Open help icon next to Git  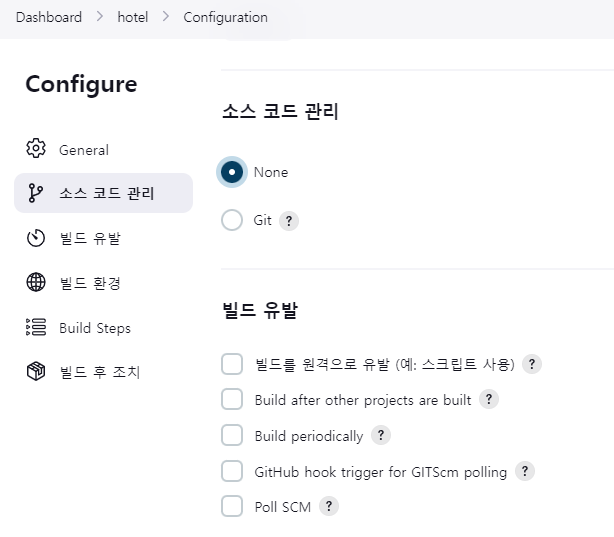(x=289, y=221)
